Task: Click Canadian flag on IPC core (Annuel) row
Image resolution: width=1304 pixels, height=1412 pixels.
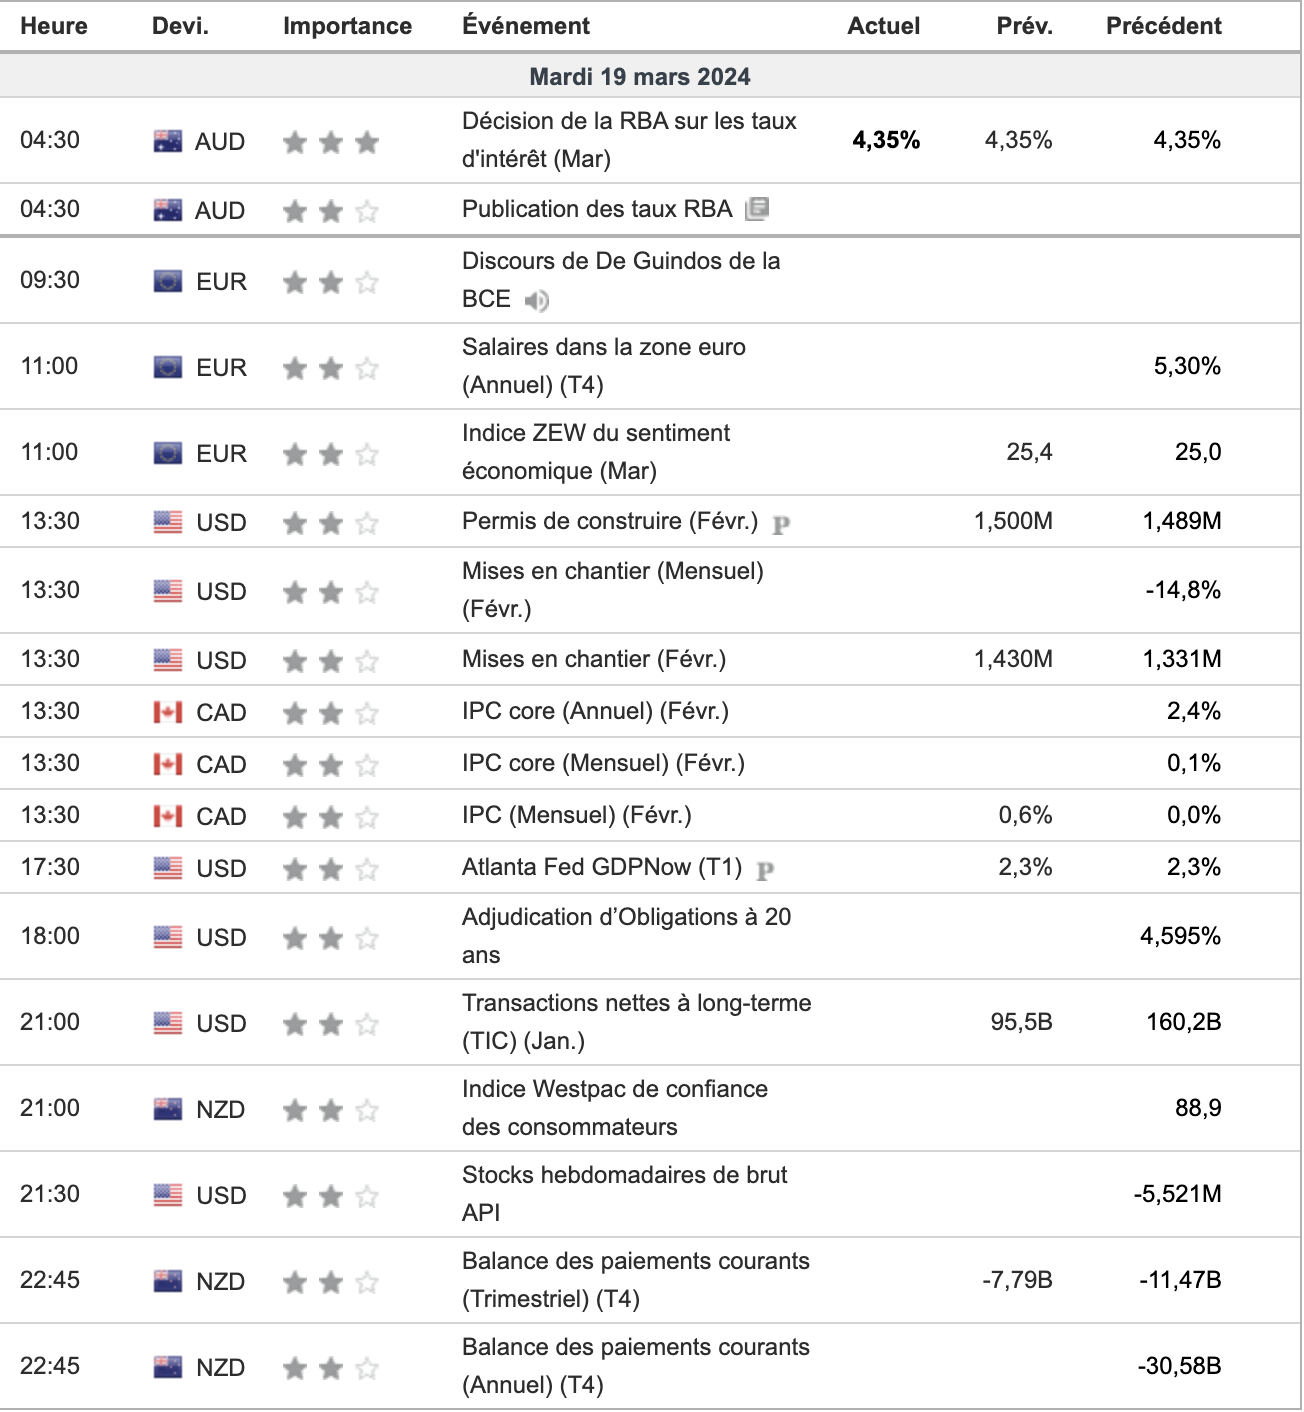Action: (x=168, y=712)
